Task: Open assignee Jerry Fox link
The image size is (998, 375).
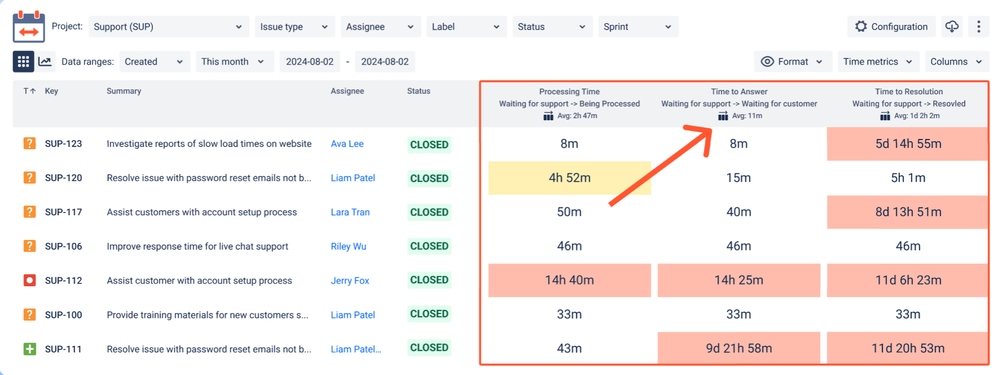Action: (x=349, y=280)
